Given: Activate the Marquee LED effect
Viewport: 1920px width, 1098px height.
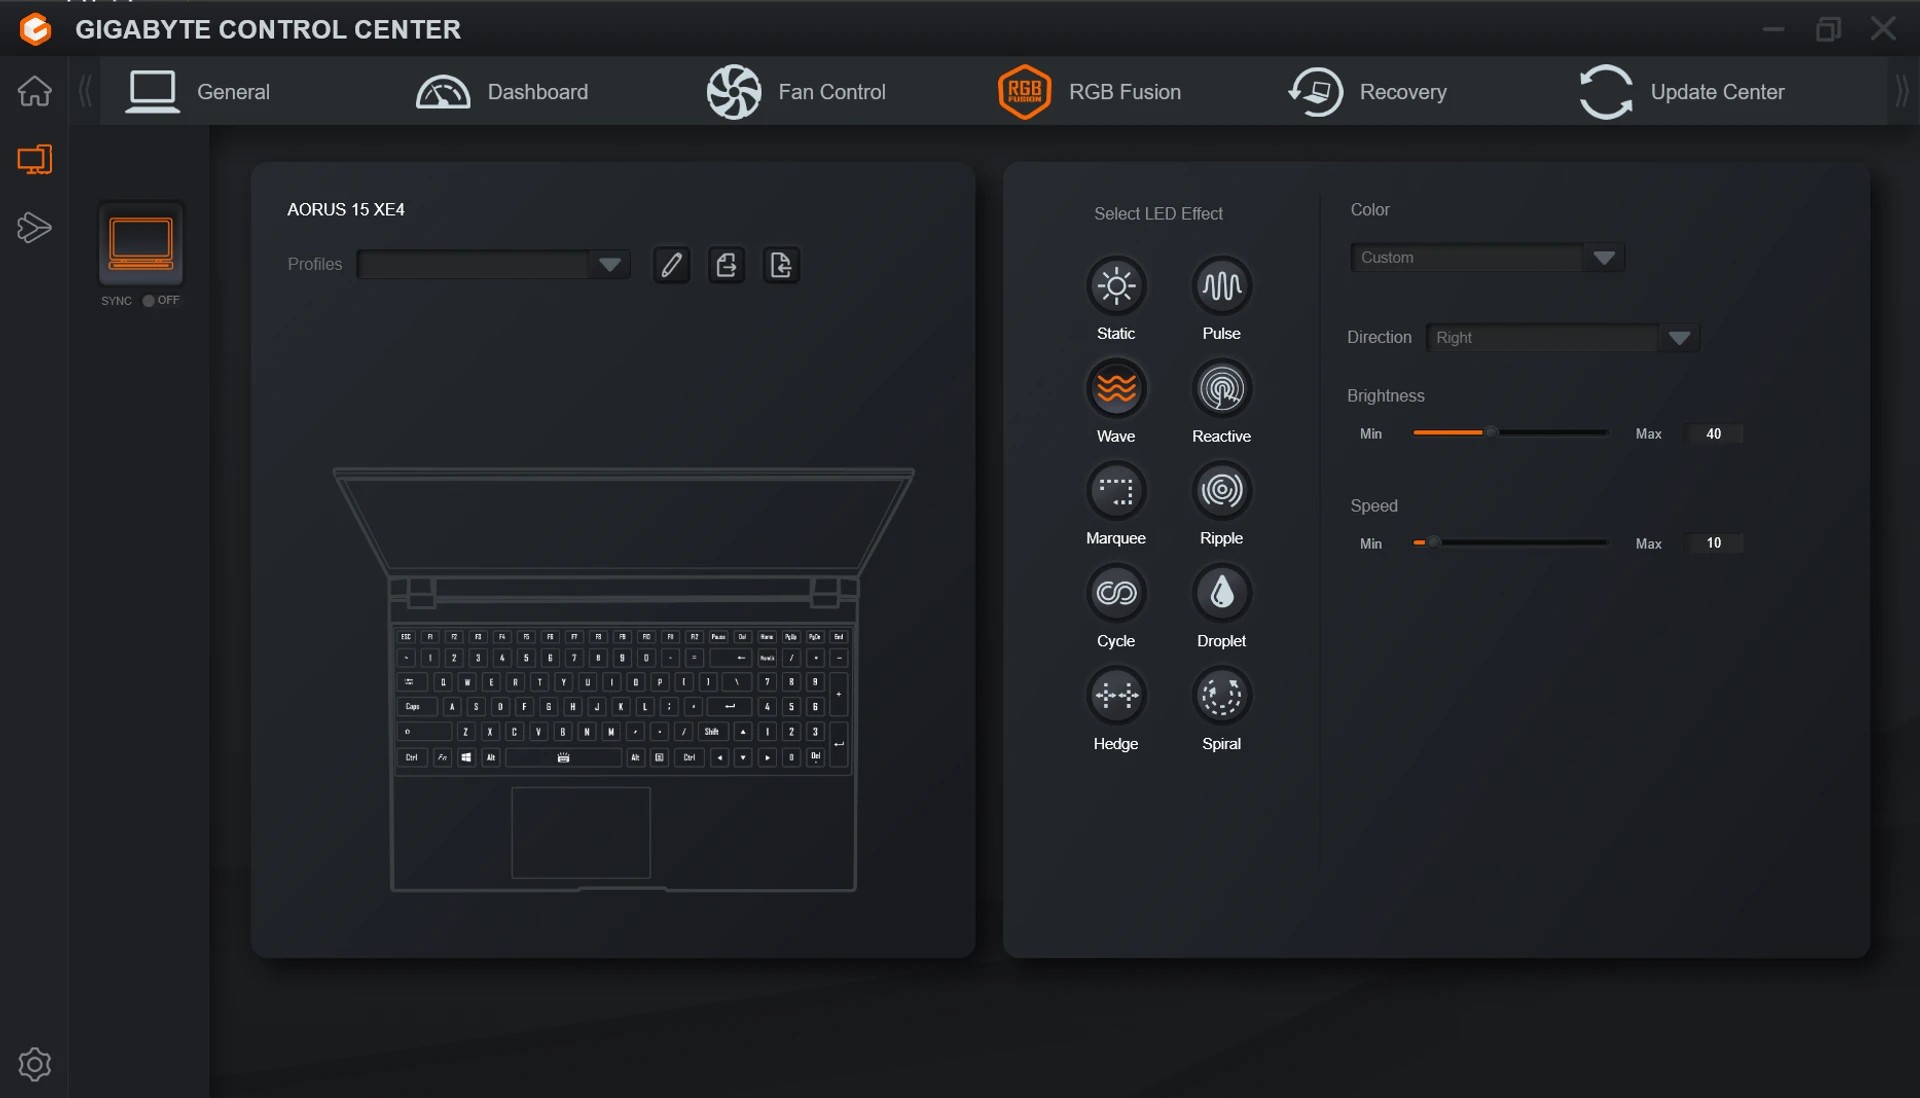Looking at the screenshot, I should pos(1116,490).
